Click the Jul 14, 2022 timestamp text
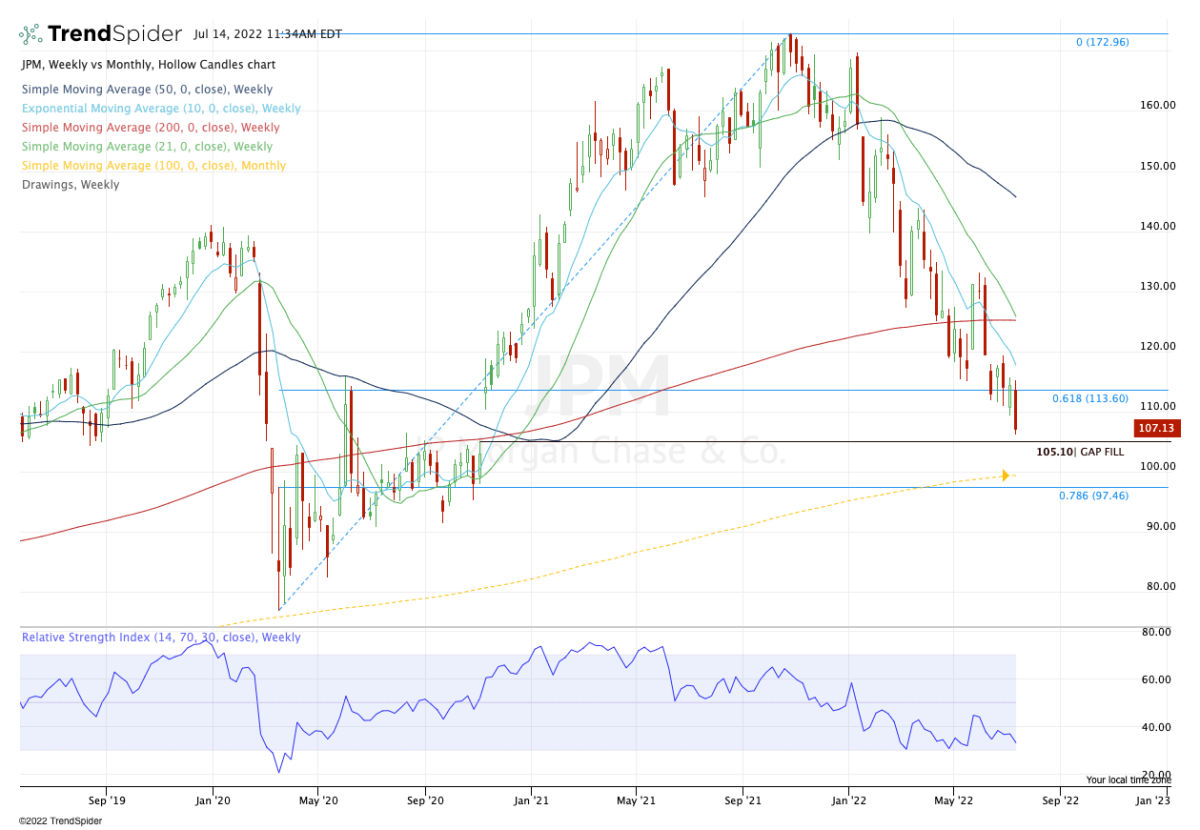Image resolution: width=1200 pixels, height=830 pixels. 268,34
